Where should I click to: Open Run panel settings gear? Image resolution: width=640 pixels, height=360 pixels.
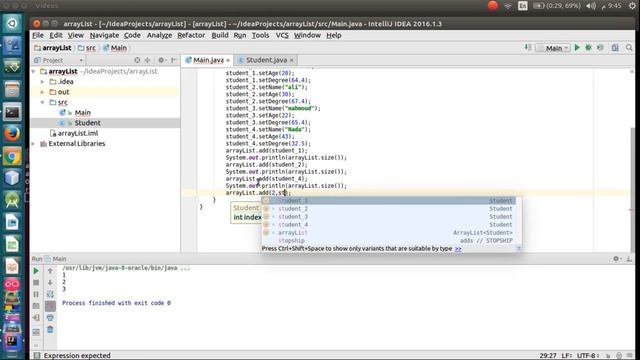pos(616,259)
